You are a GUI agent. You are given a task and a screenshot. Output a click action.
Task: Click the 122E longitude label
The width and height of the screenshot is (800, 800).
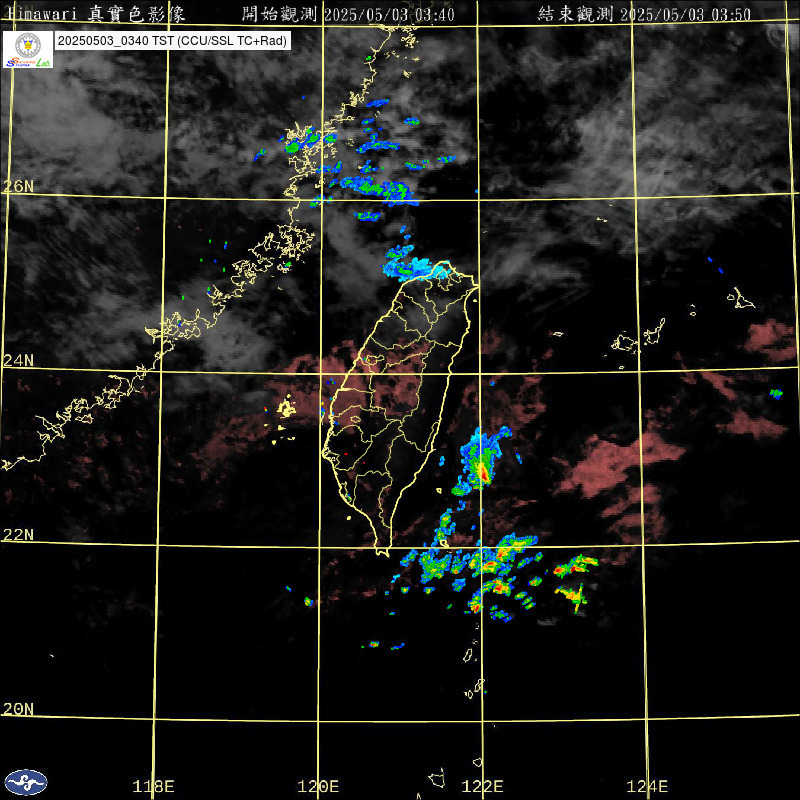[483, 786]
